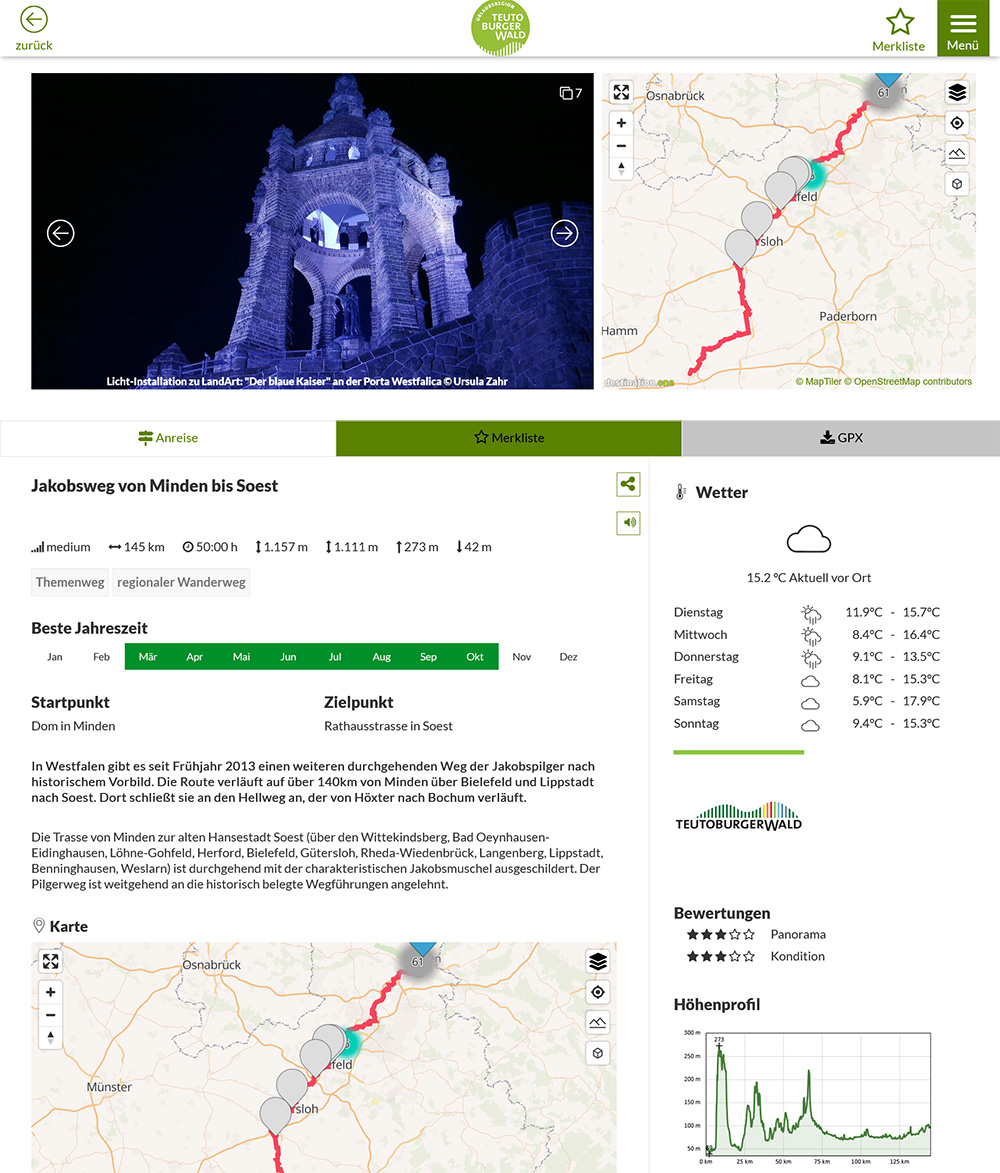This screenshot has width=1000, height=1173.
Task: Zoom out on the top map
Action: [x=621, y=146]
